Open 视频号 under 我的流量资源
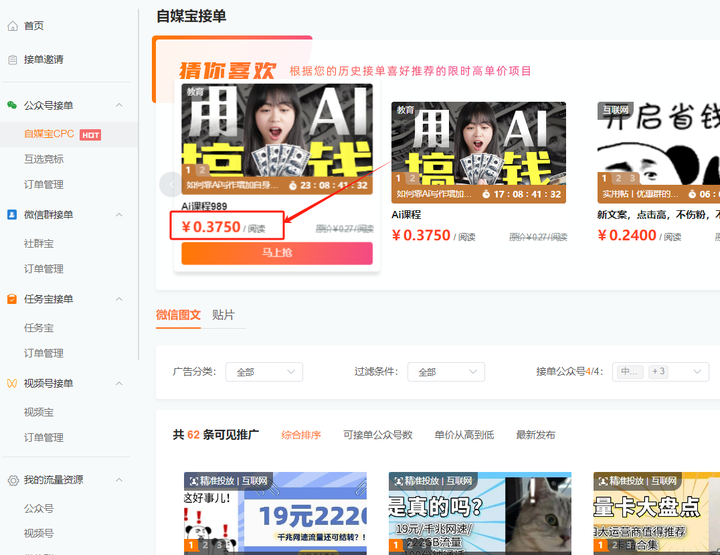 [x=39, y=533]
